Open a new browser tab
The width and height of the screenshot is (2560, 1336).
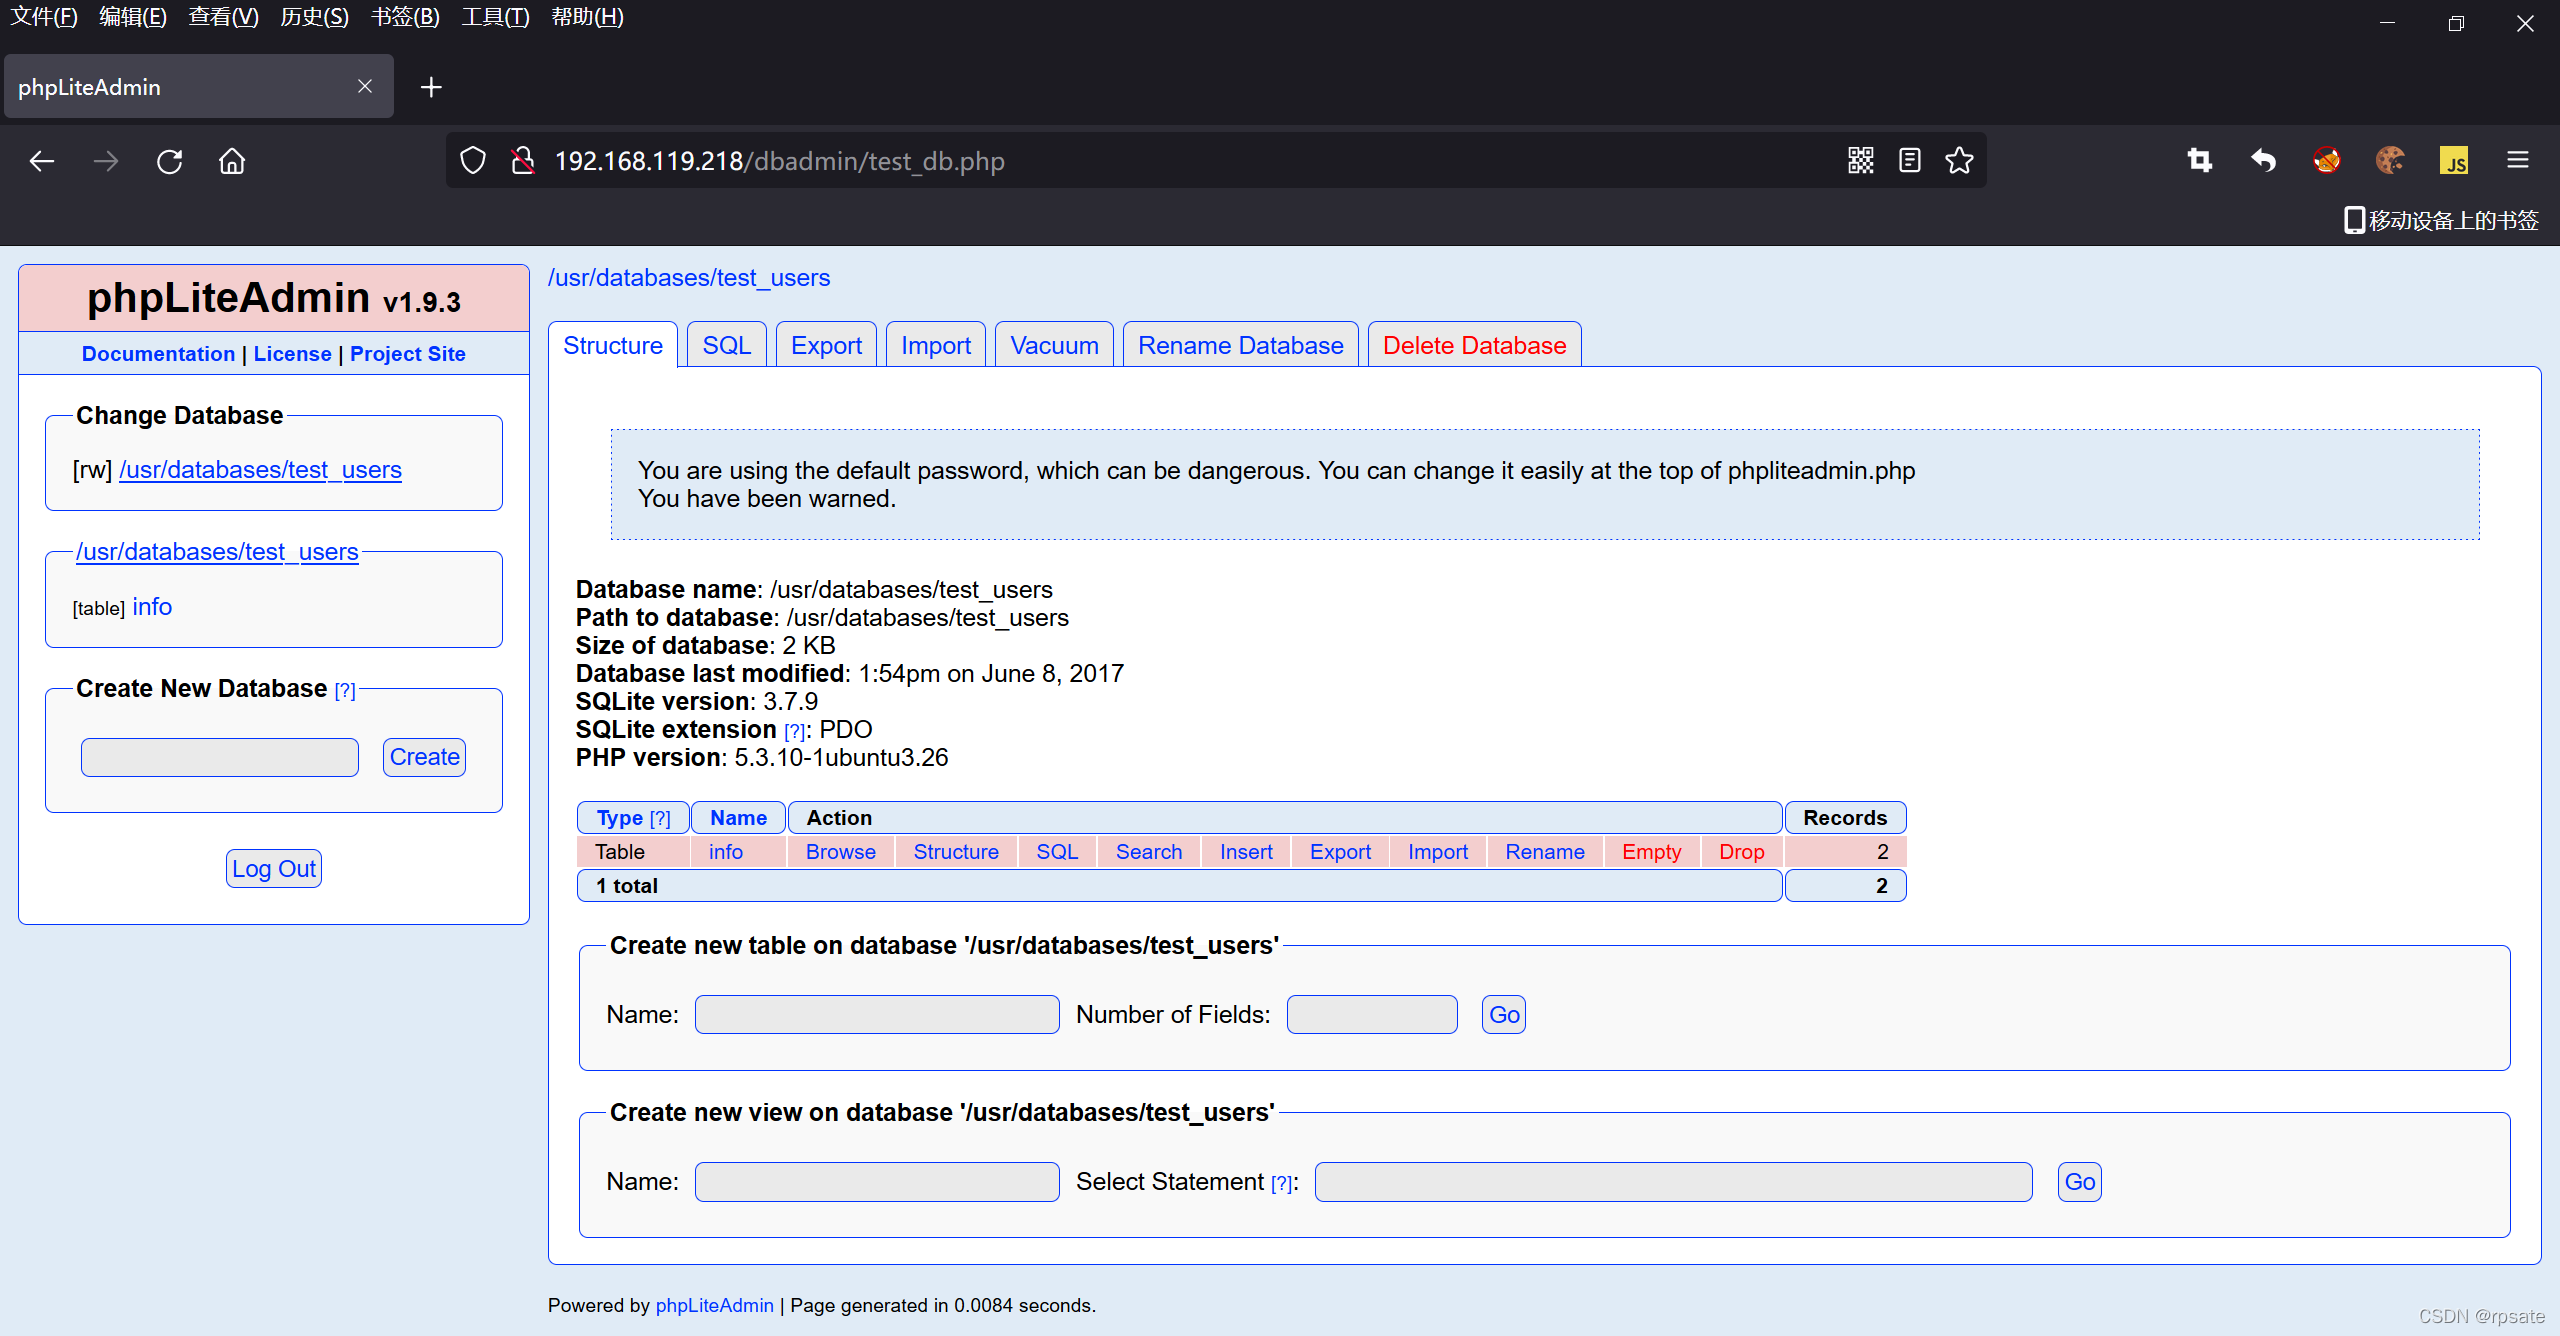coord(431,87)
